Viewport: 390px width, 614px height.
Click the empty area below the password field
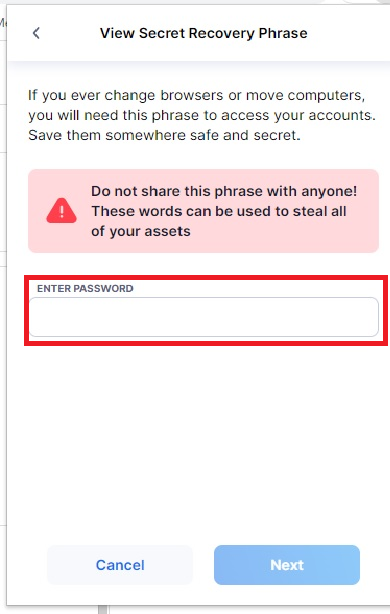[x=204, y=439]
